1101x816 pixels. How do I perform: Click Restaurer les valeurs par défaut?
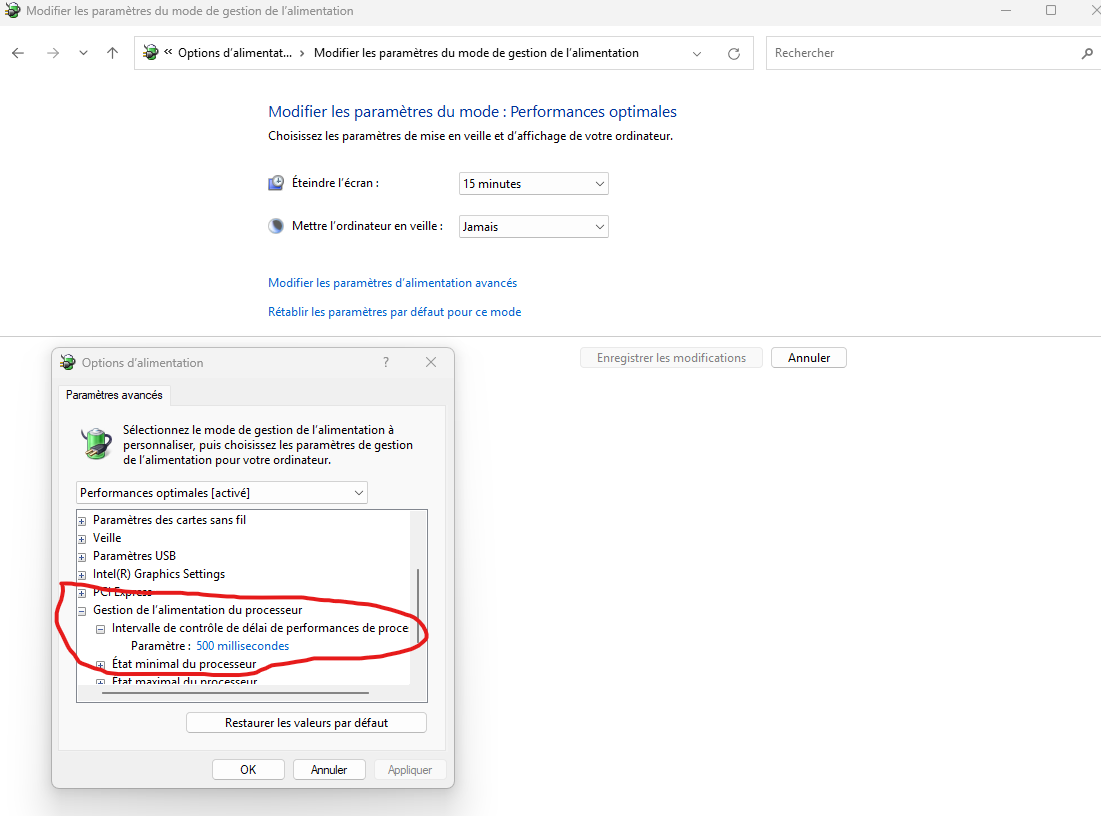306,723
